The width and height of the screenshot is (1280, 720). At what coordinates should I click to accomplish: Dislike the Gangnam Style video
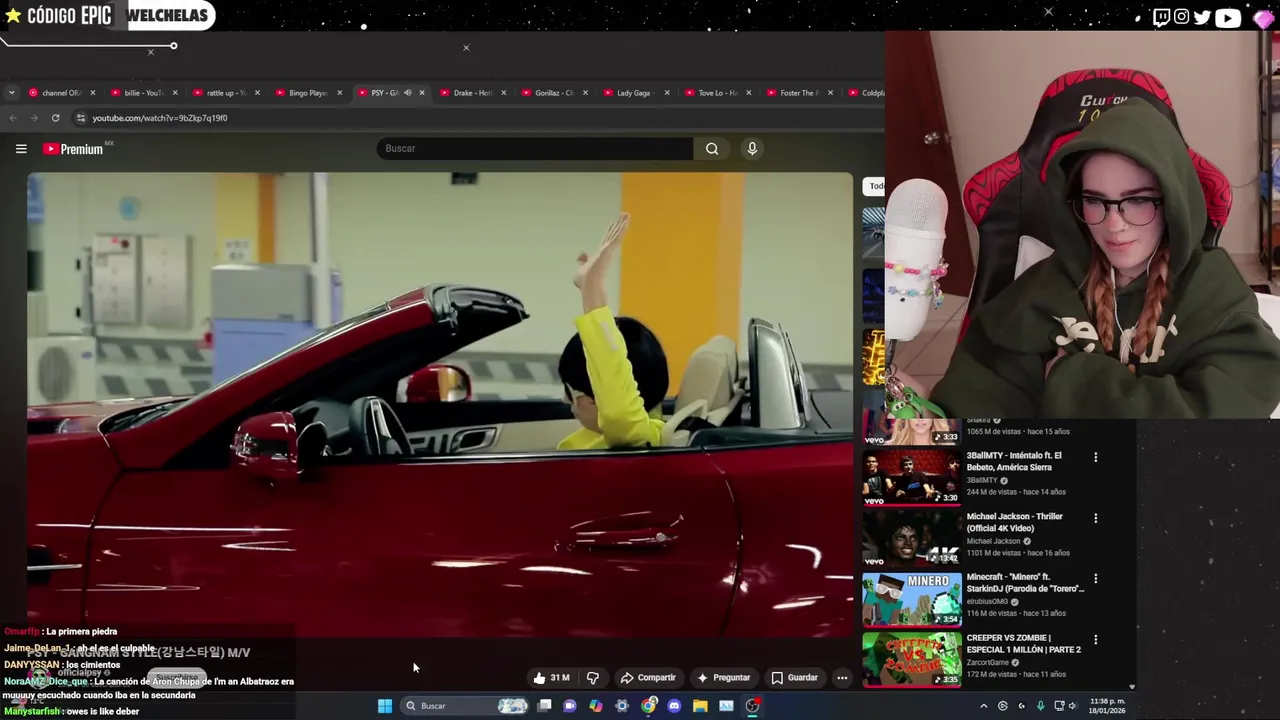coord(592,678)
